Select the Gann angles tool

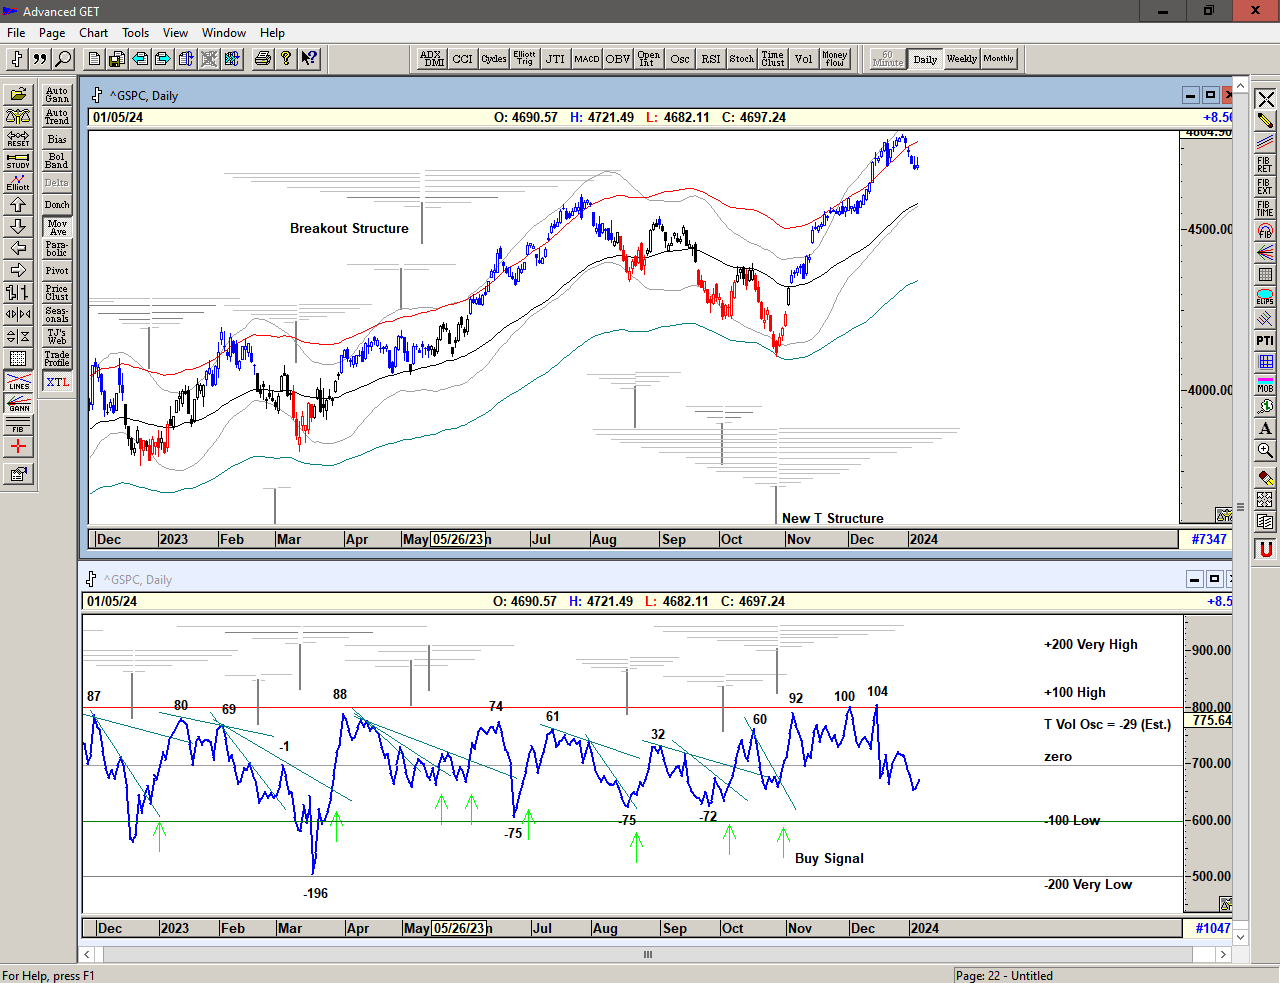(x=18, y=403)
